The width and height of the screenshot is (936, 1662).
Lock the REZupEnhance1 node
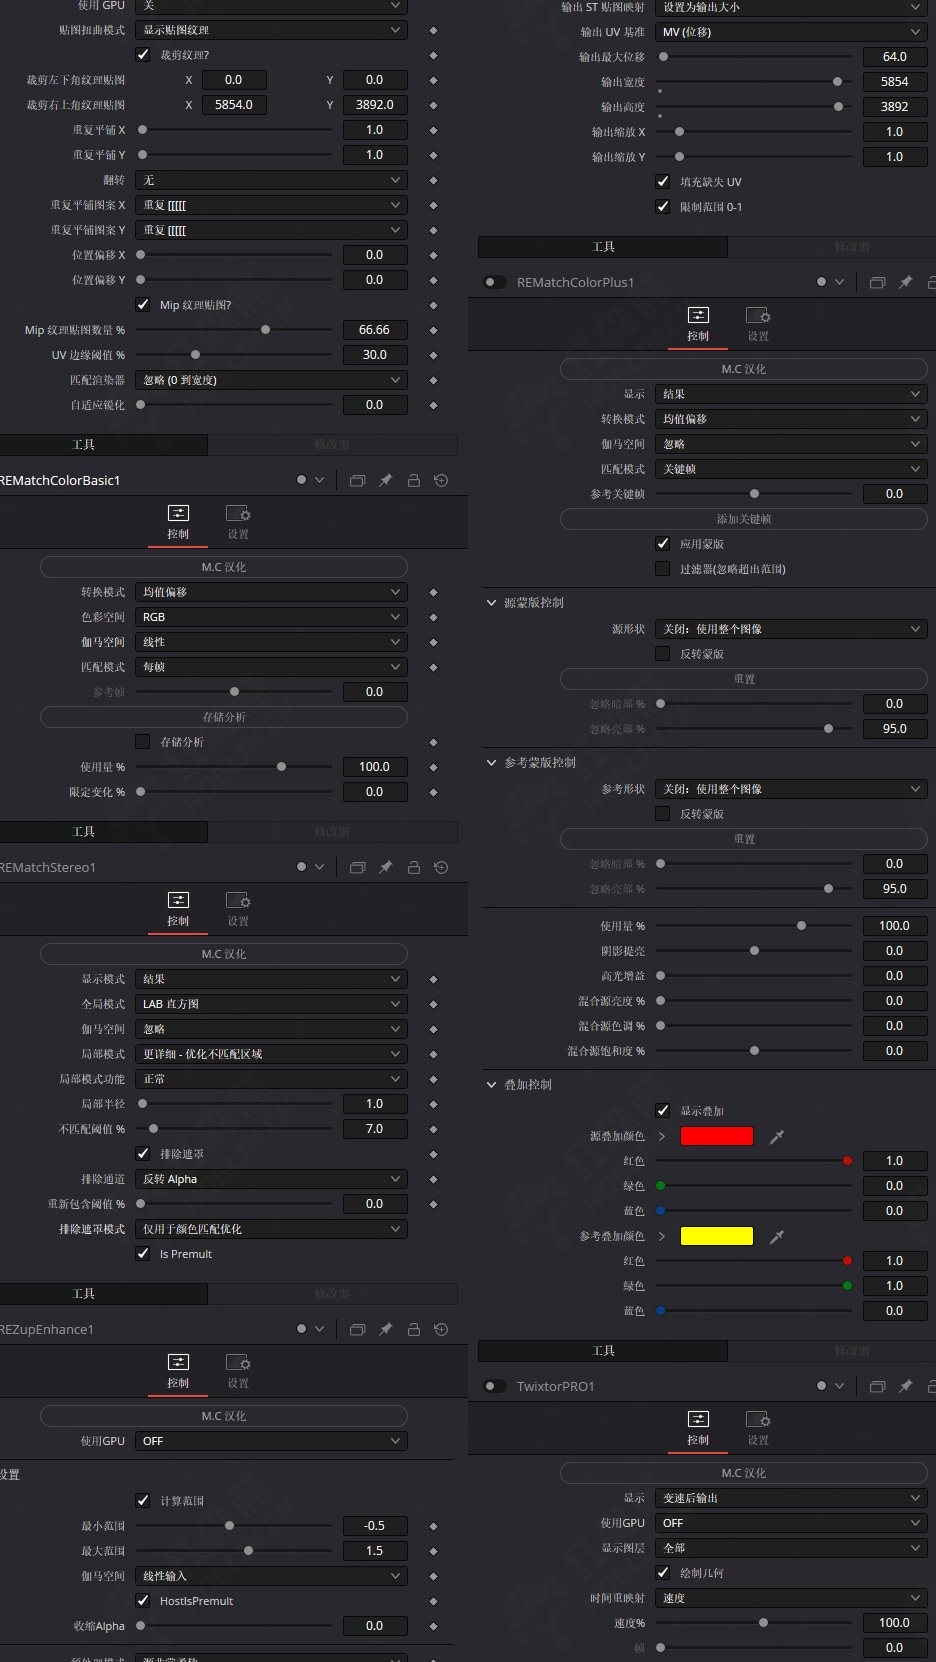(x=413, y=1329)
